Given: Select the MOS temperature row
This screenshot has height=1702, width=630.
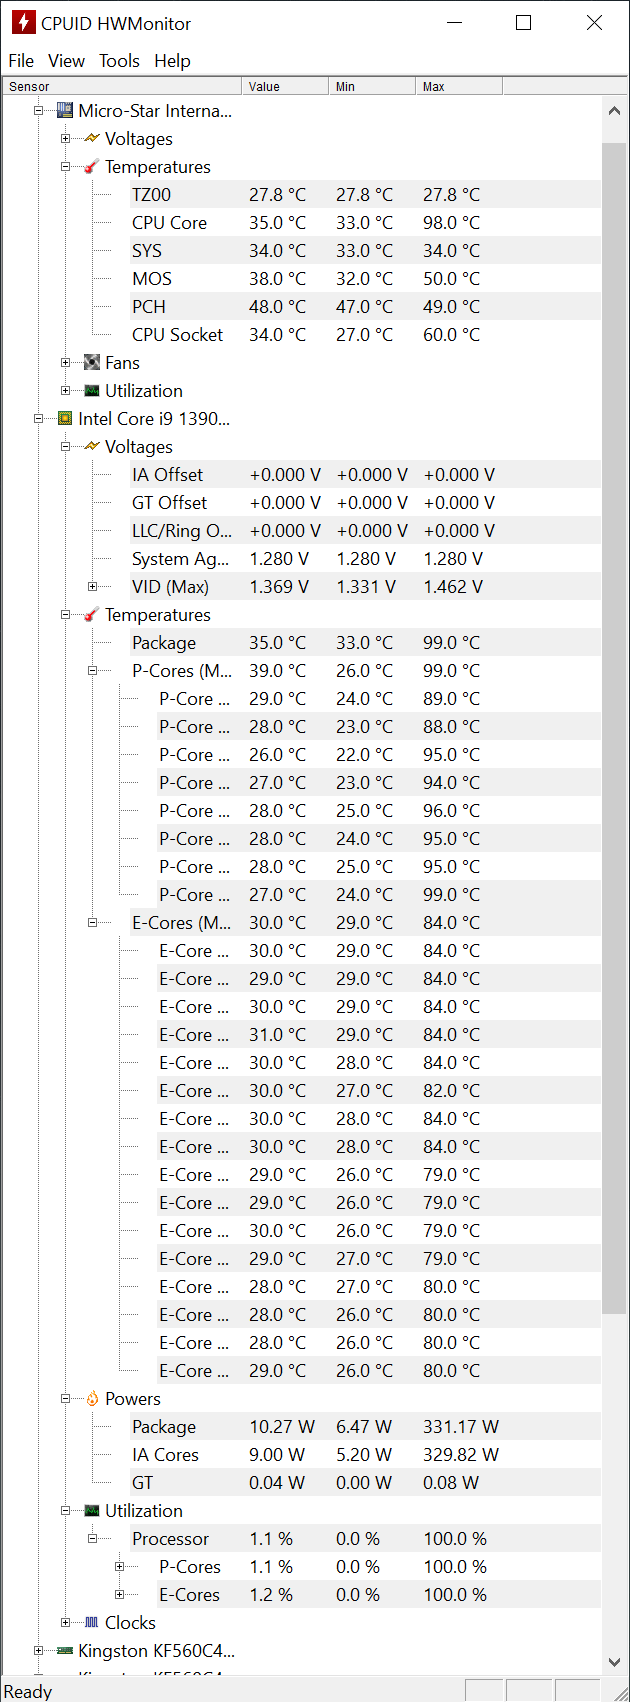Looking at the screenshot, I should (365, 279).
